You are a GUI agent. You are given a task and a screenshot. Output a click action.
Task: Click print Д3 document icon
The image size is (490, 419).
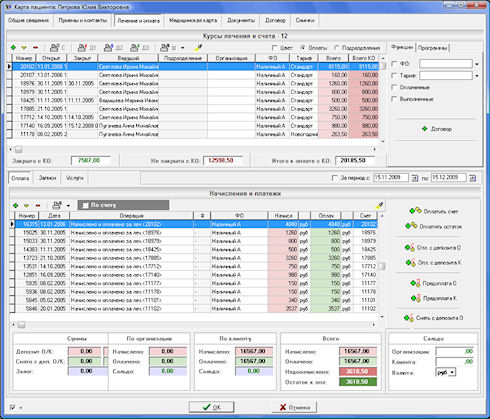(x=134, y=48)
